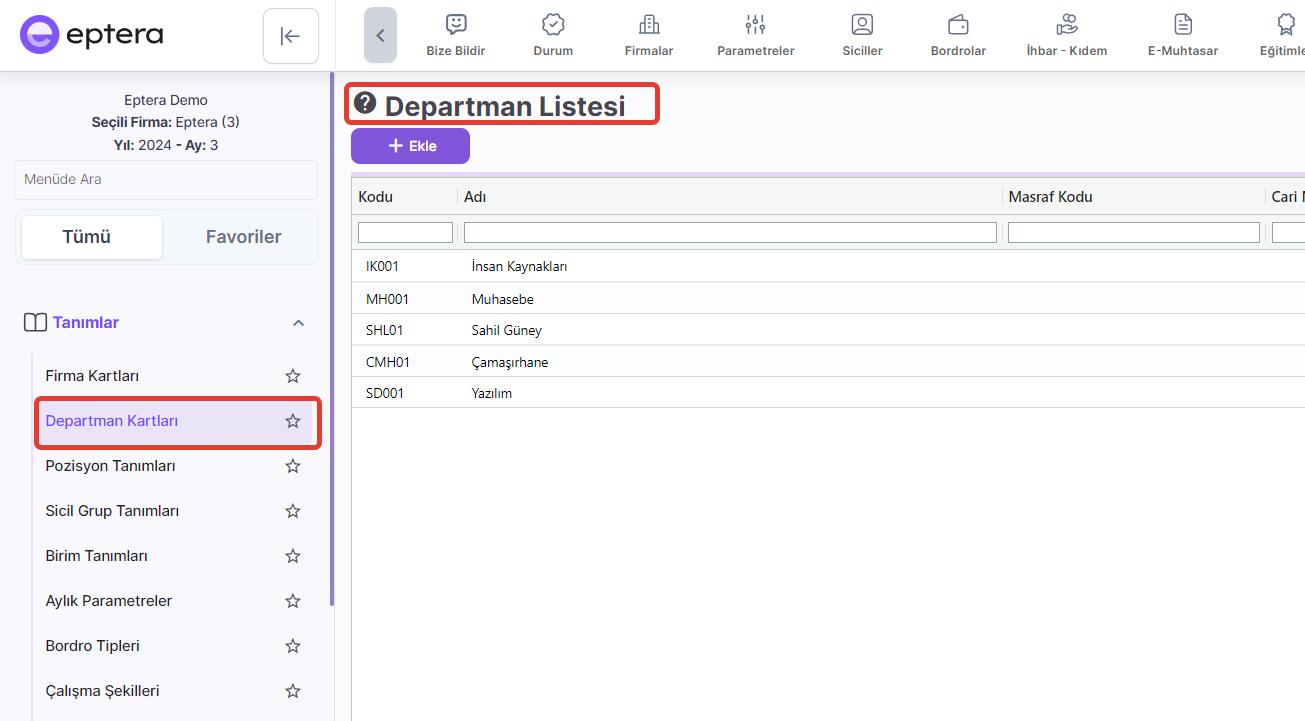Screen dimensions: 1305x721
Task: Open Parametreler sliders icon
Action: click(x=755, y=25)
